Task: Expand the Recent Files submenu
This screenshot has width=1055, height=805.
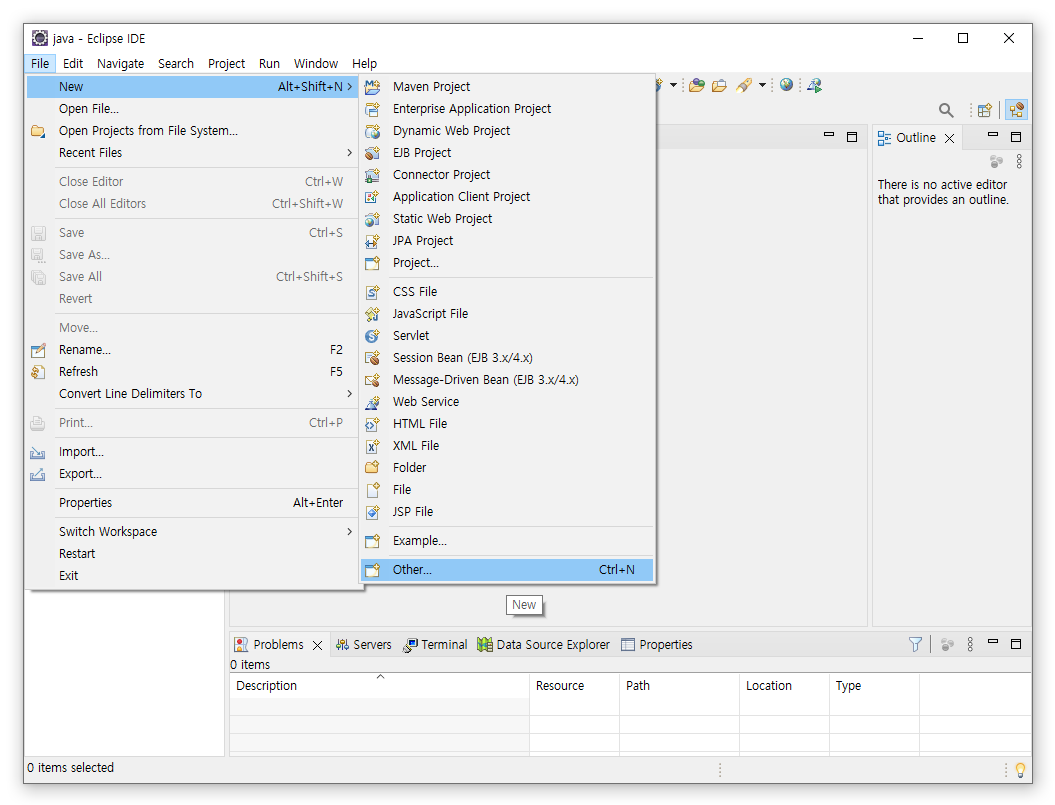Action: (x=349, y=153)
